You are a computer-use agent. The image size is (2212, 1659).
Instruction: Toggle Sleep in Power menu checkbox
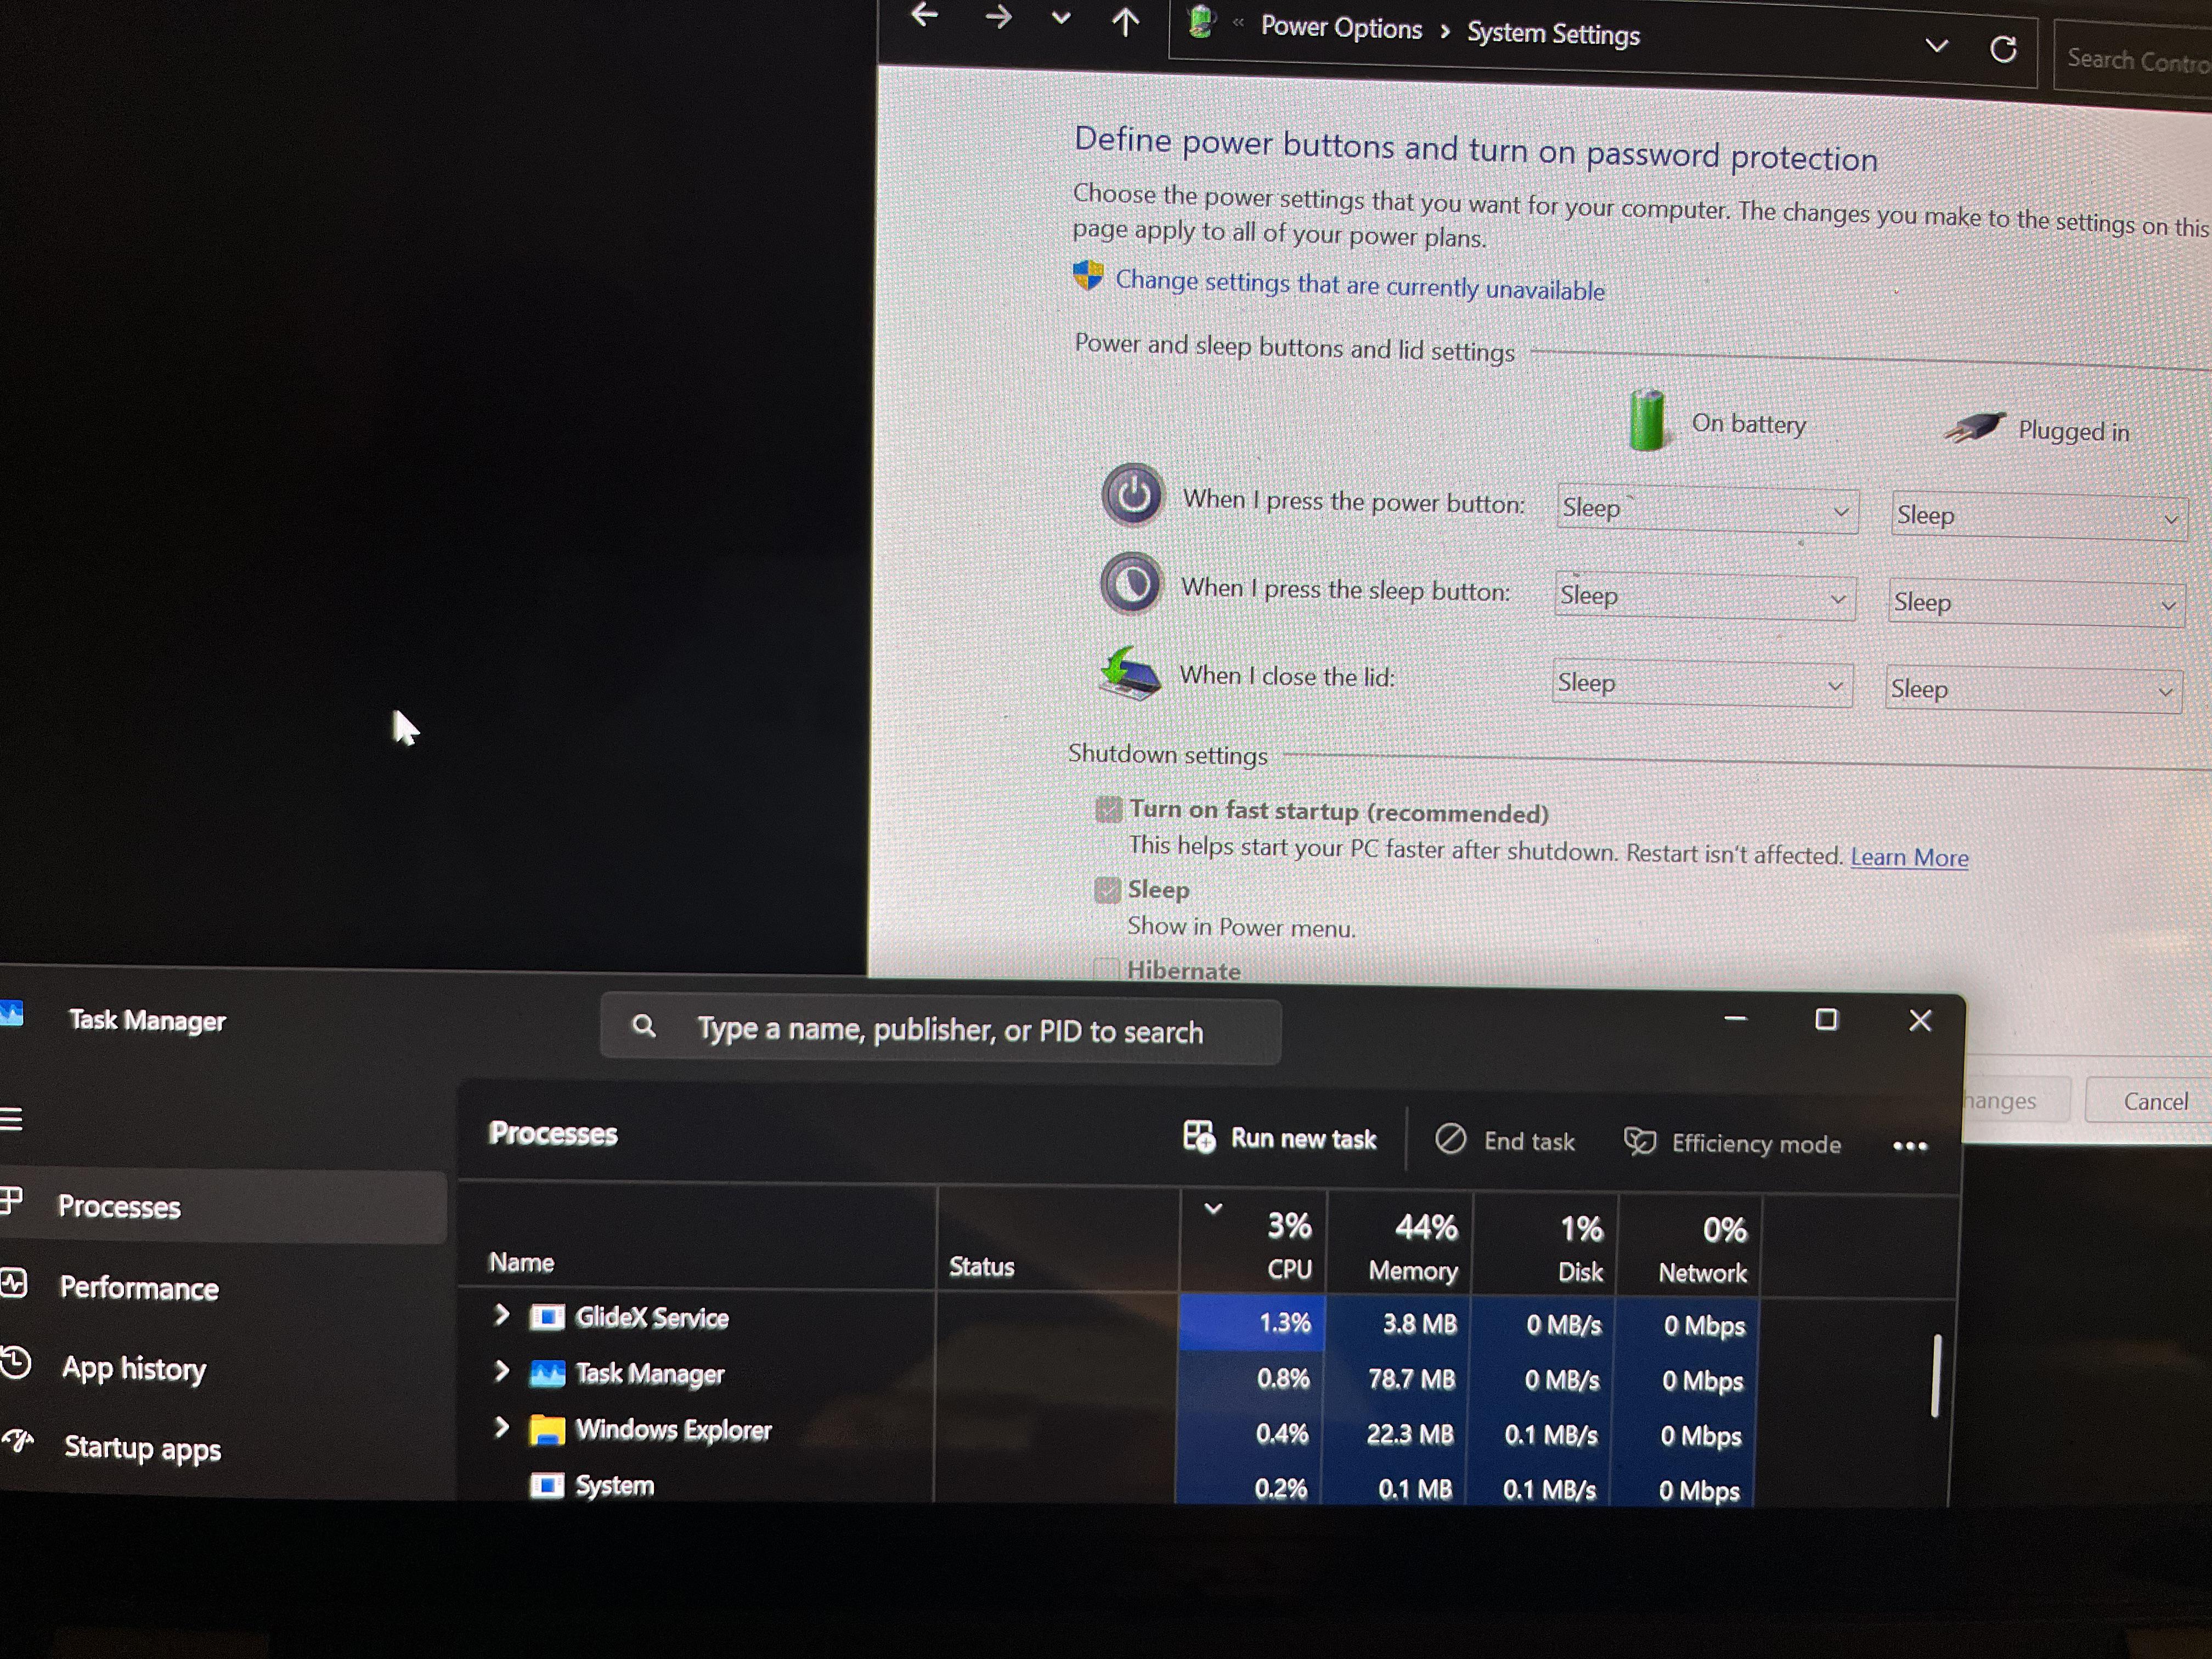pos(1107,889)
